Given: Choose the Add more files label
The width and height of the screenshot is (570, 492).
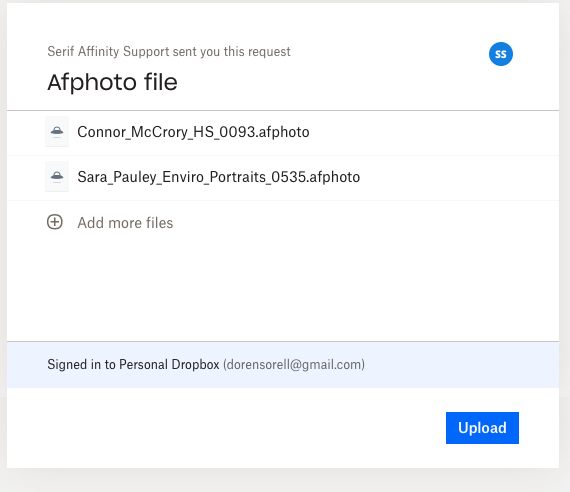Looking at the screenshot, I should click(x=125, y=223).
